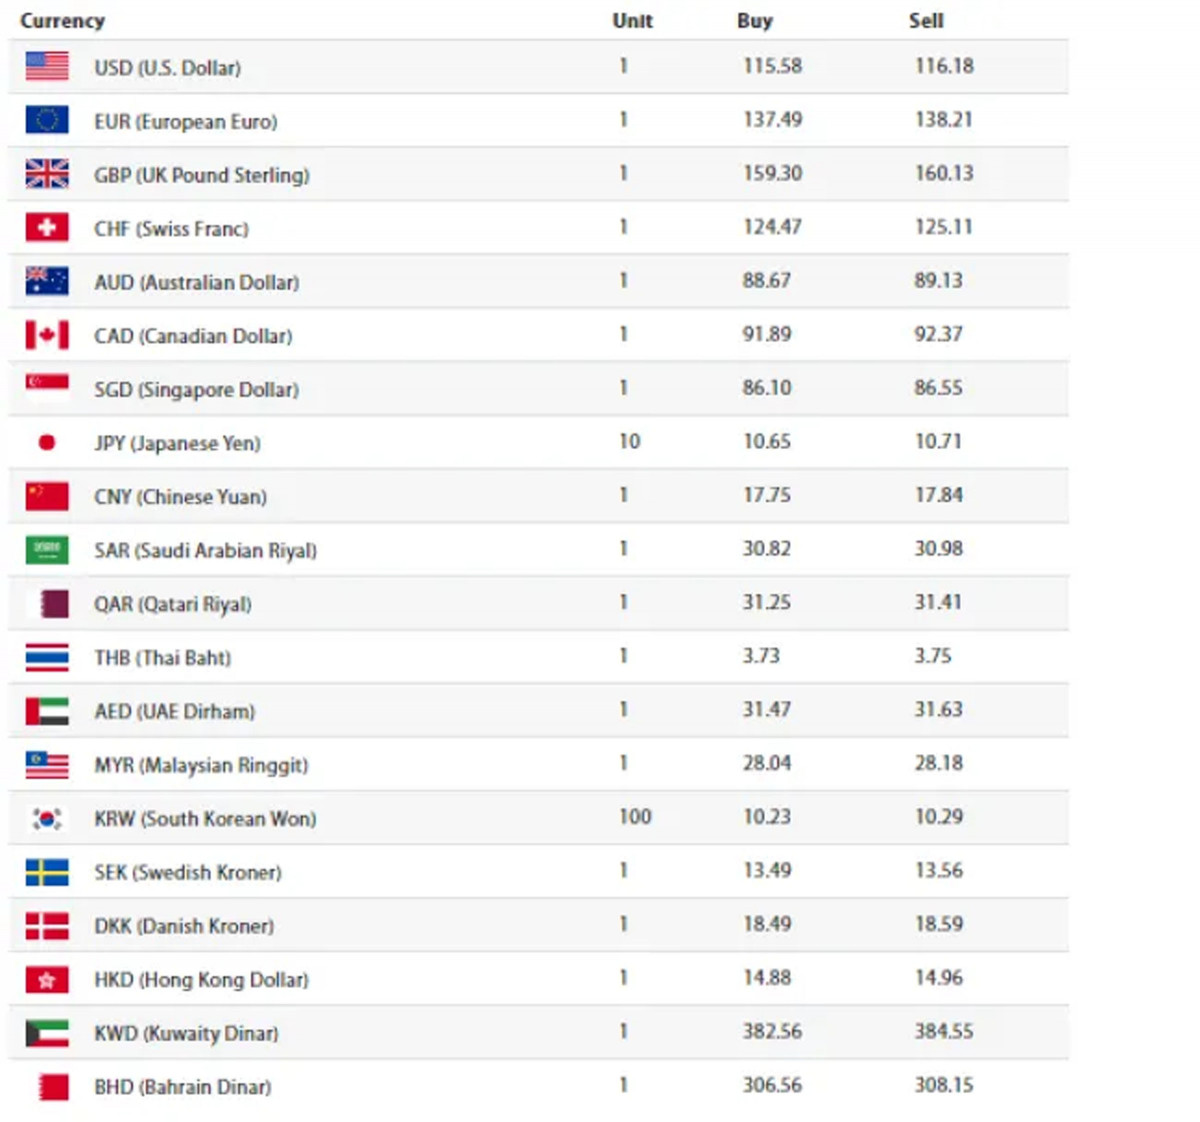1200x1122 pixels.
Task: Click the Saudi Arabian green flag
Action: 47,549
